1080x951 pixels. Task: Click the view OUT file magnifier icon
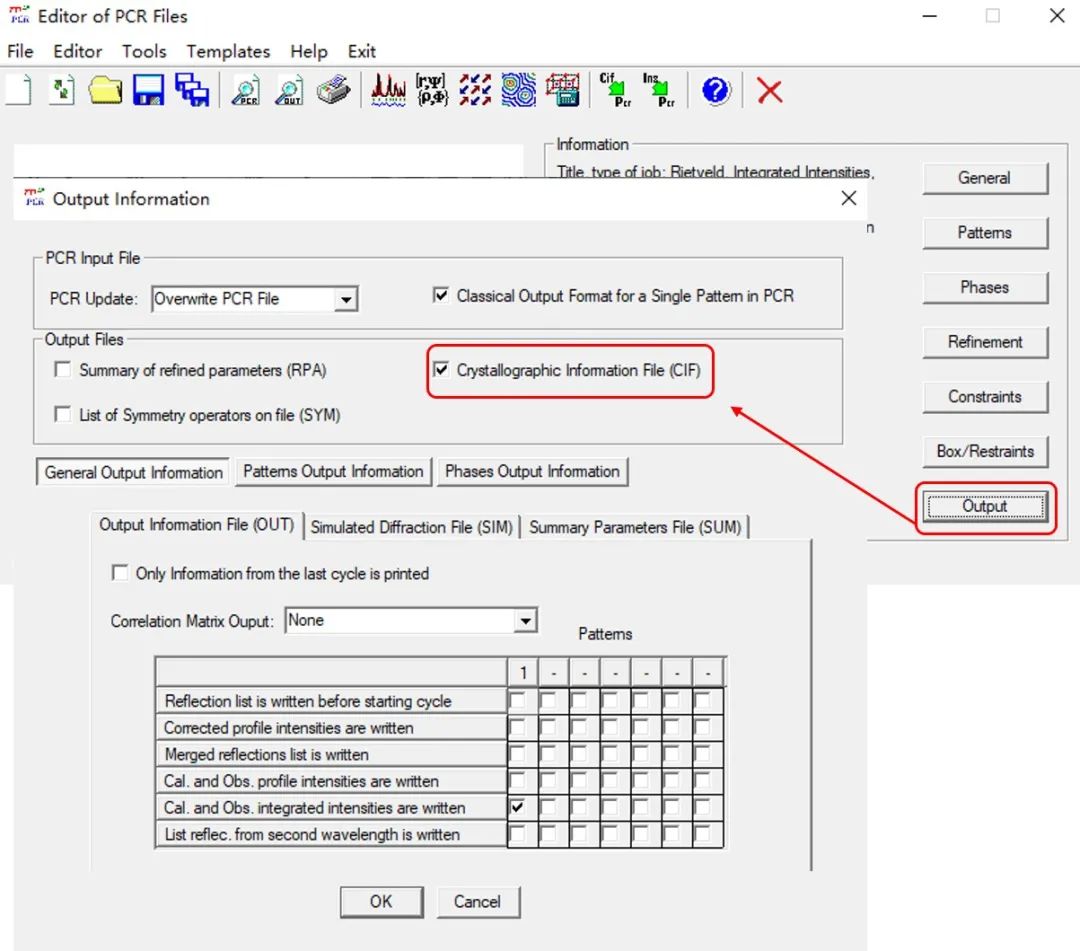click(289, 91)
